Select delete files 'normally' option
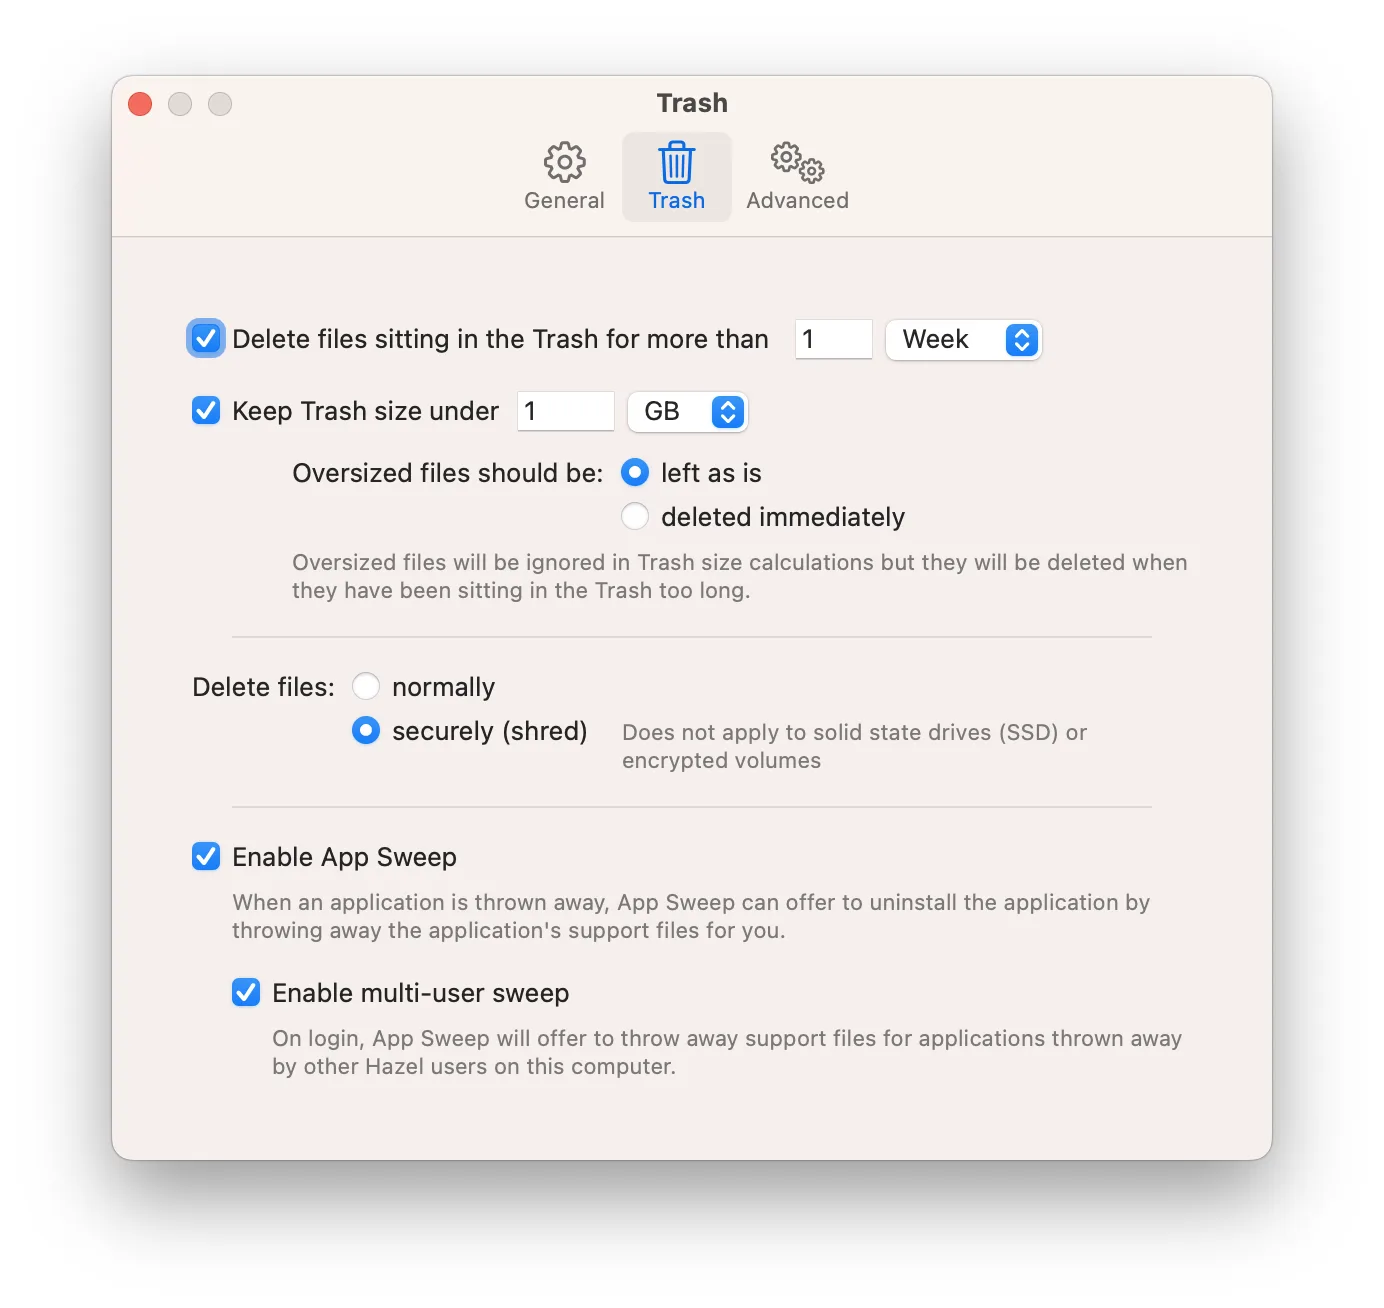The height and width of the screenshot is (1308, 1384). coord(366,687)
